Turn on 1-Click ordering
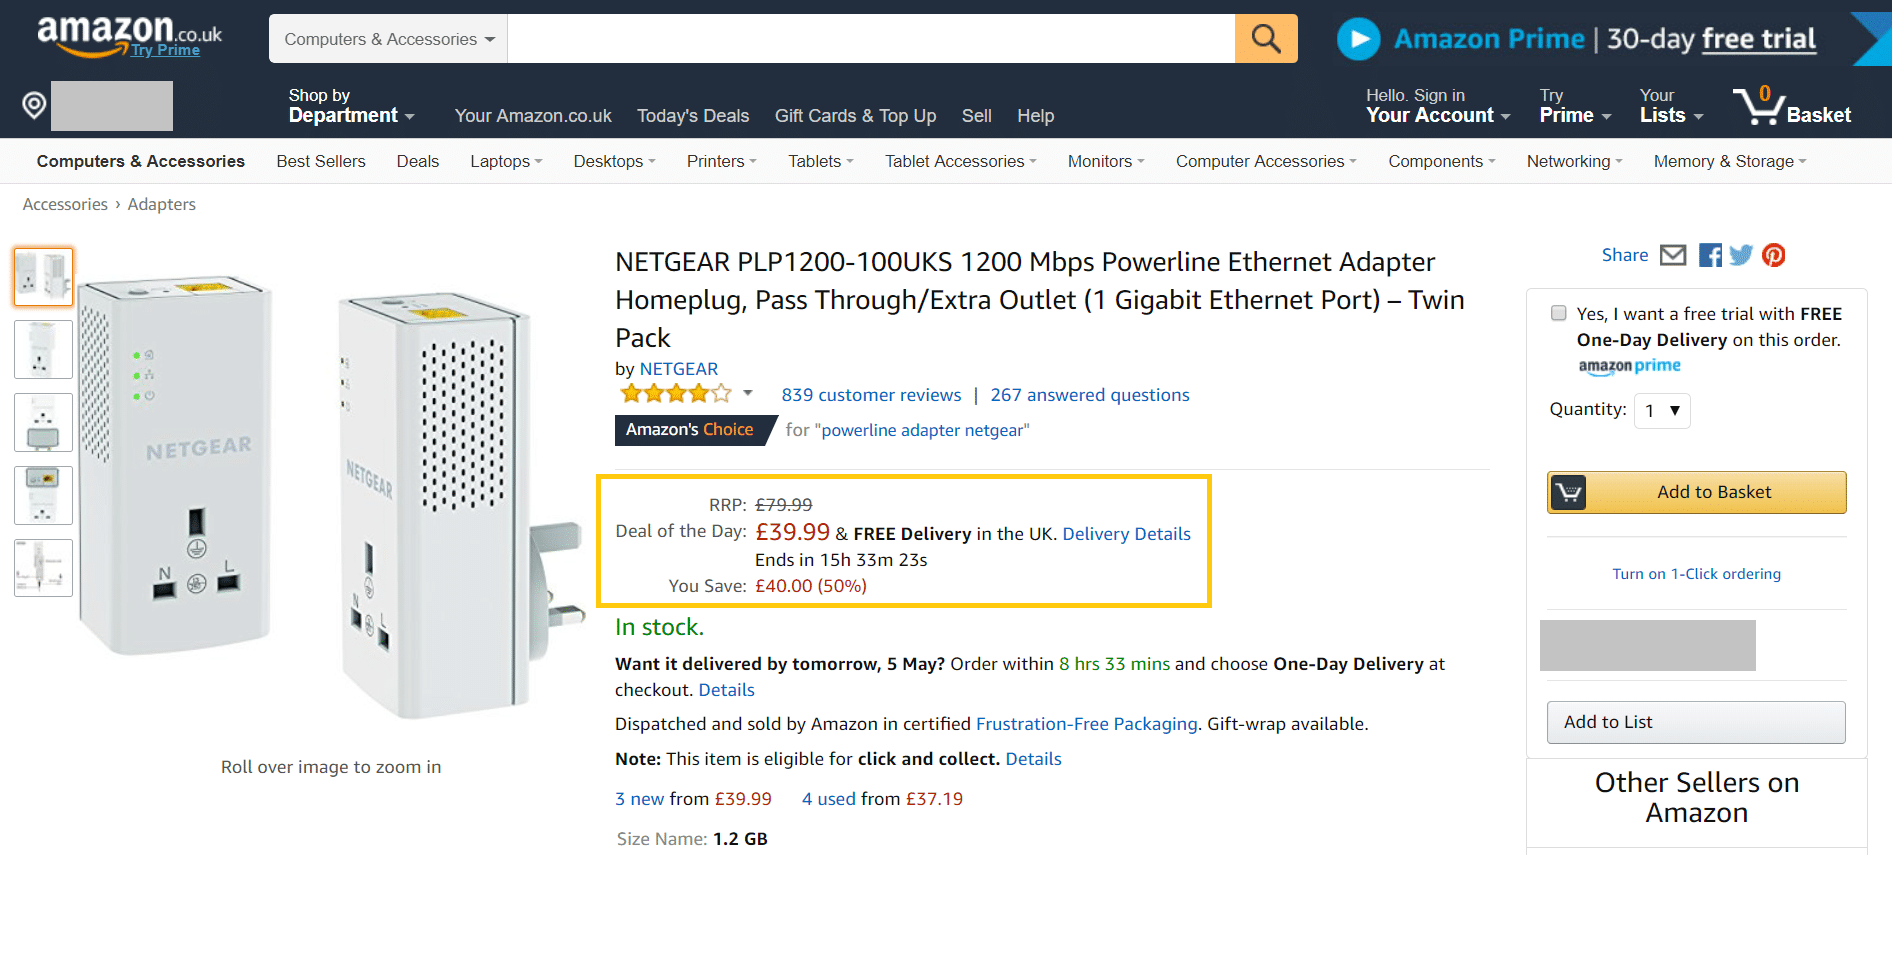The width and height of the screenshot is (1892, 970). click(1696, 574)
